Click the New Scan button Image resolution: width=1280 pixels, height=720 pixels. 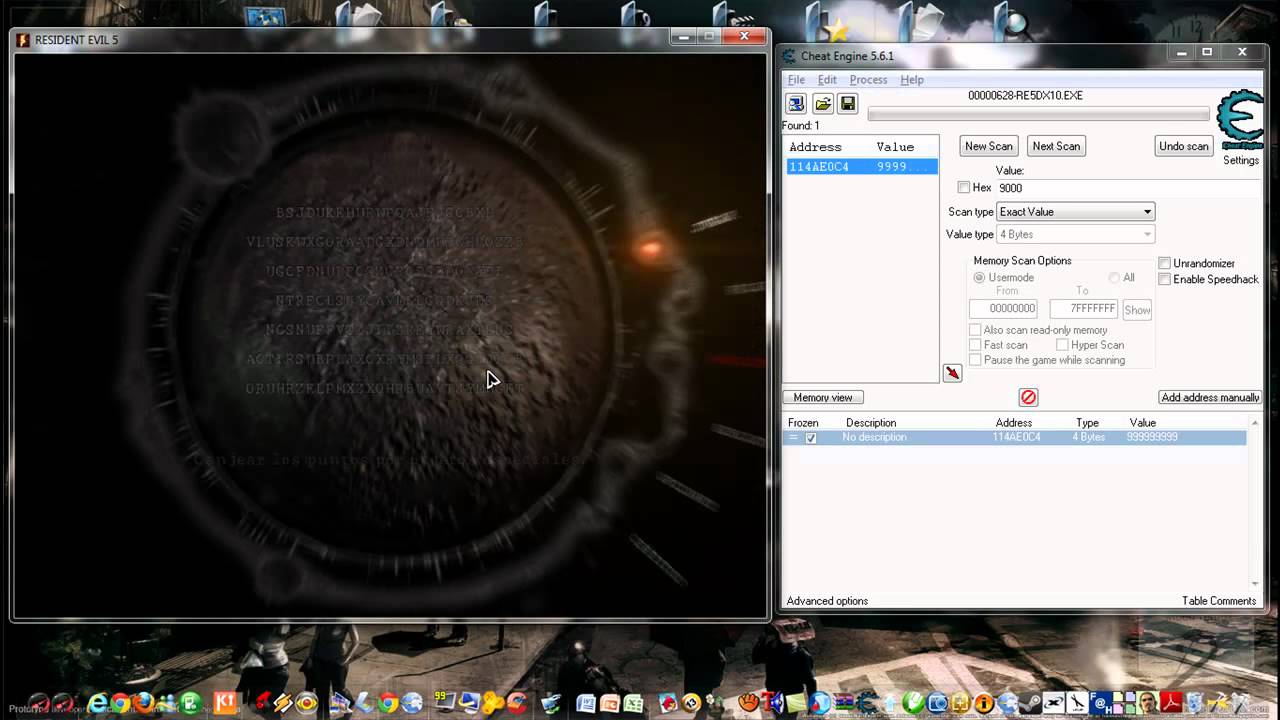pos(989,146)
